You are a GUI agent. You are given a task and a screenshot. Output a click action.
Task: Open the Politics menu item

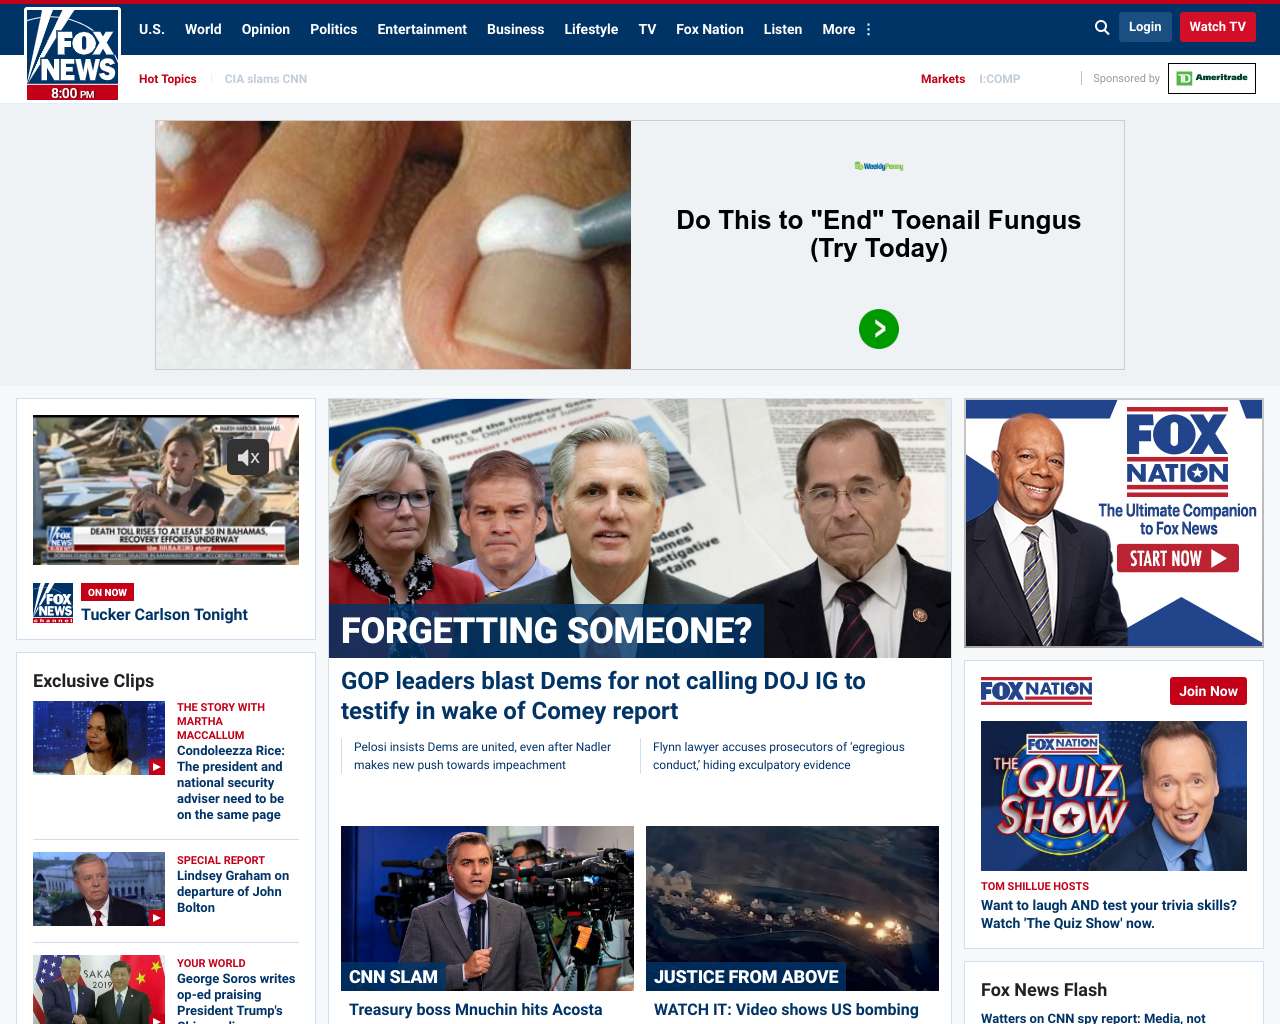pos(333,29)
